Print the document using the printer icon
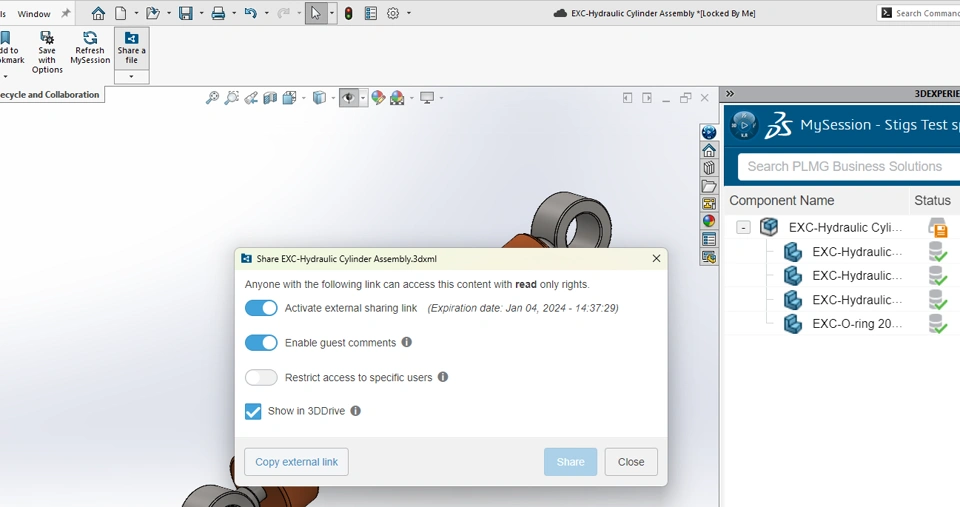 [x=218, y=13]
